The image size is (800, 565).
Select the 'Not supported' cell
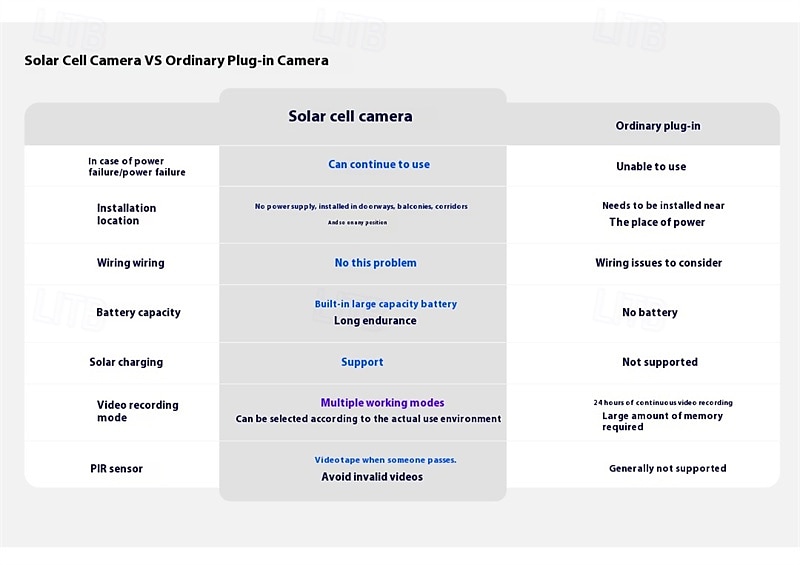pyautogui.click(x=660, y=362)
